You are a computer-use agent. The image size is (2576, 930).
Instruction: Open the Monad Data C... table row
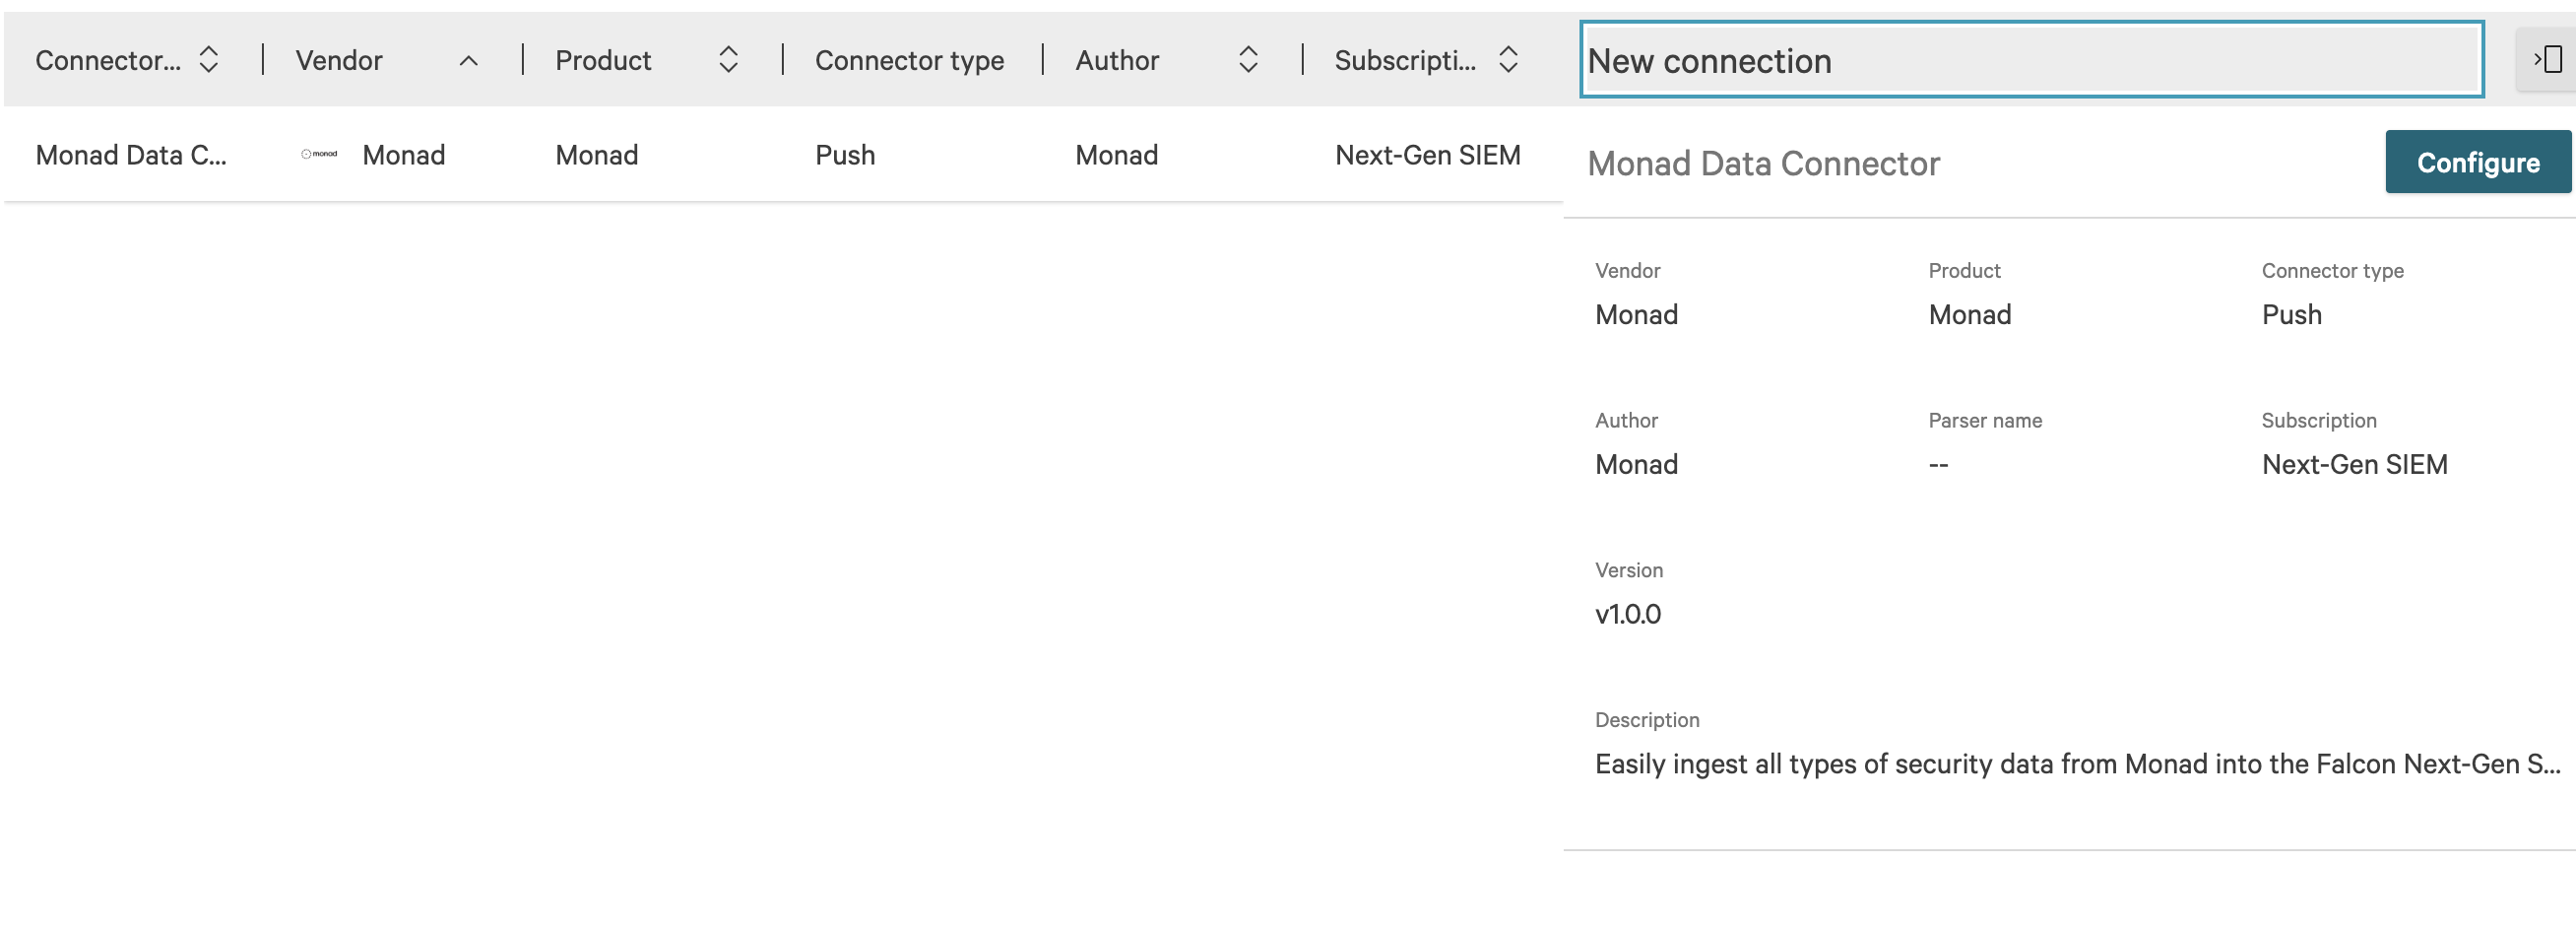[131, 155]
